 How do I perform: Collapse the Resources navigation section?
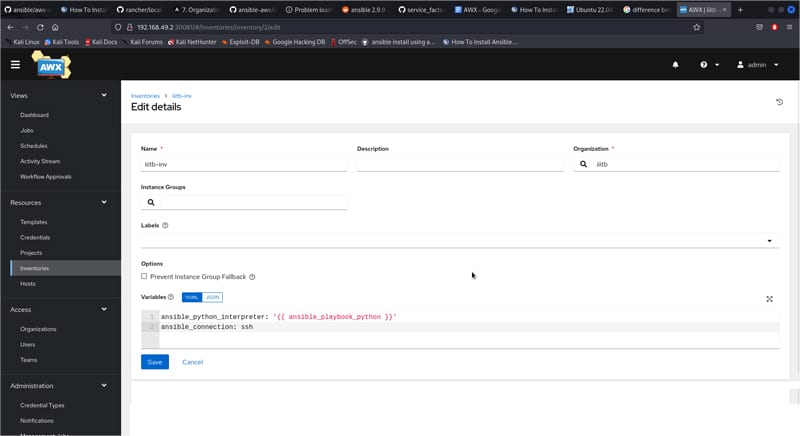[x=104, y=202]
